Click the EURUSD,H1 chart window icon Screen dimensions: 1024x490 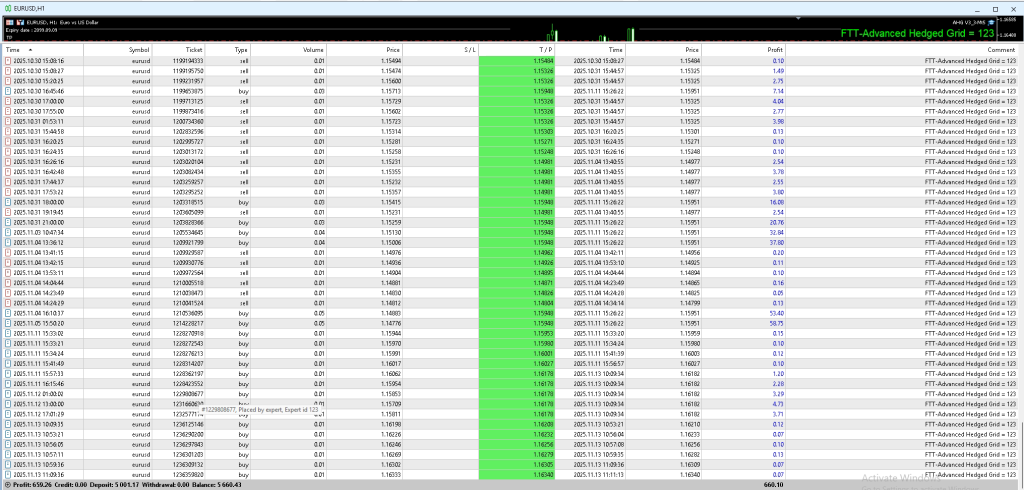click(x=7, y=9)
